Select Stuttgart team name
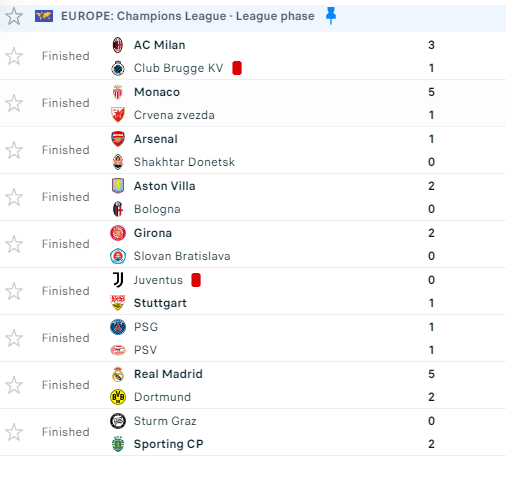Viewport: 506px width, 477px height. click(x=160, y=303)
